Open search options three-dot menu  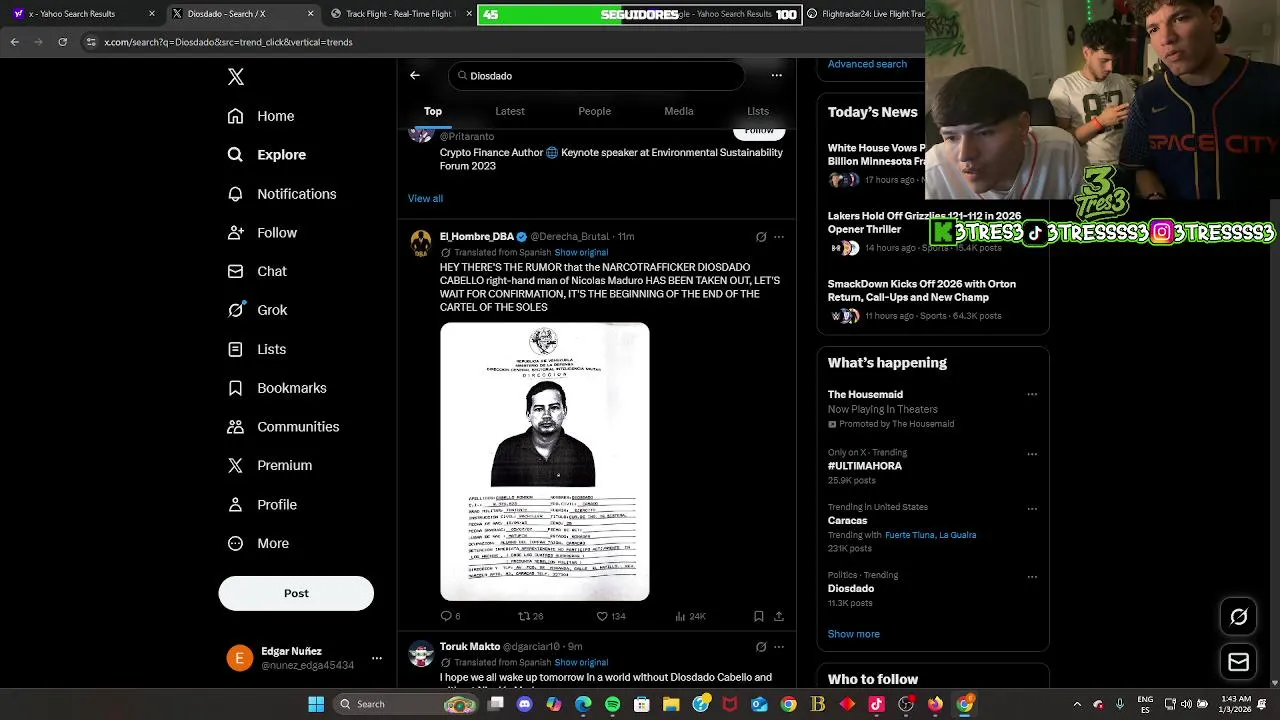[776, 75]
